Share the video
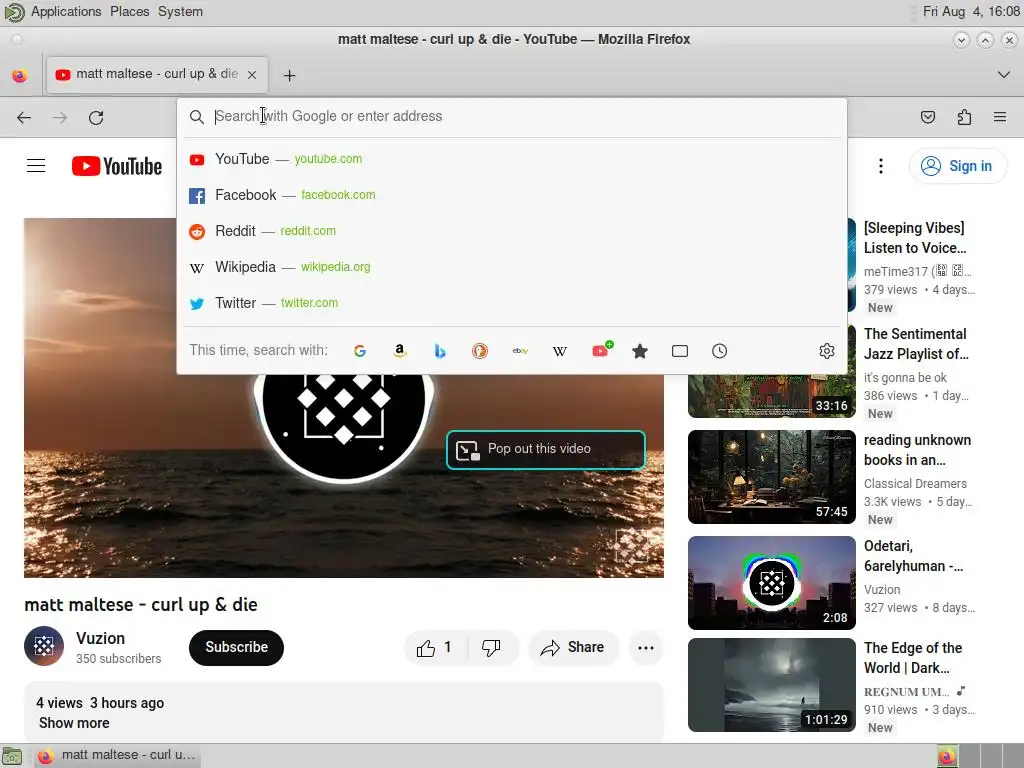The height and width of the screenshot is (768, 1024). coord(573,648)
